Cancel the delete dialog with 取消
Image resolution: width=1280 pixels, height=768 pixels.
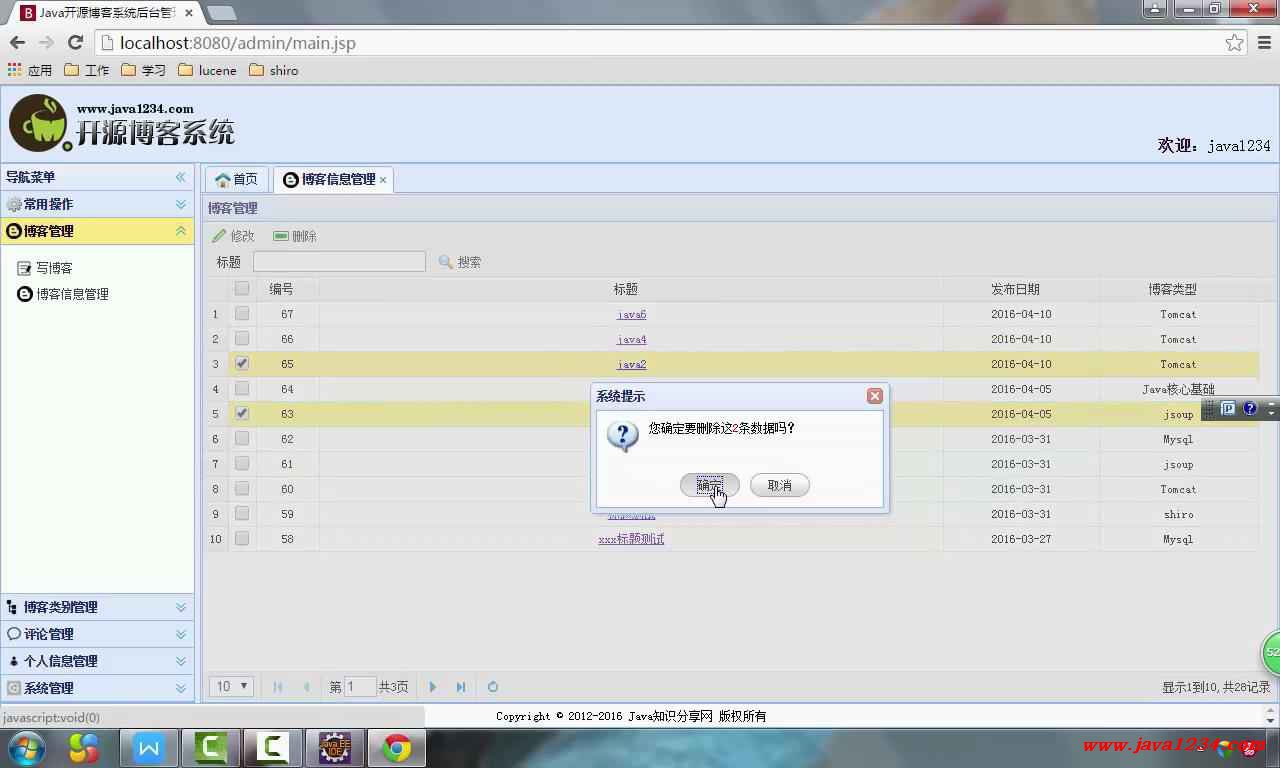(x=779, y=485)
